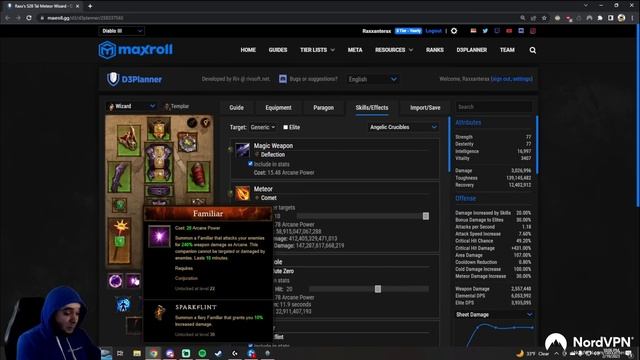This screenshot has height=360, width=640.
Task: Click the D3Planner shield icon
Action: (113, 79)
